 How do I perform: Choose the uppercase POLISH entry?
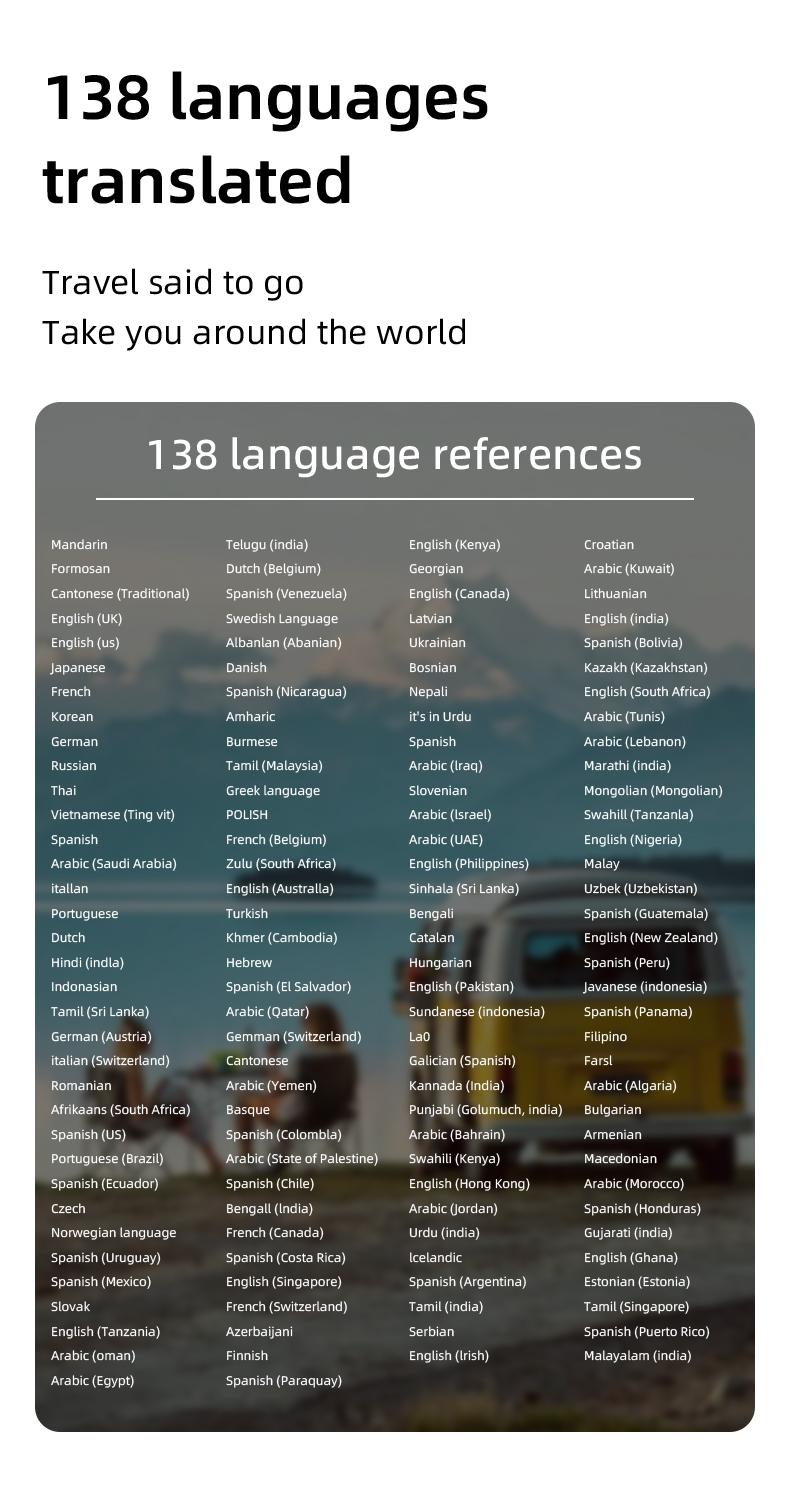pos(247,815)
